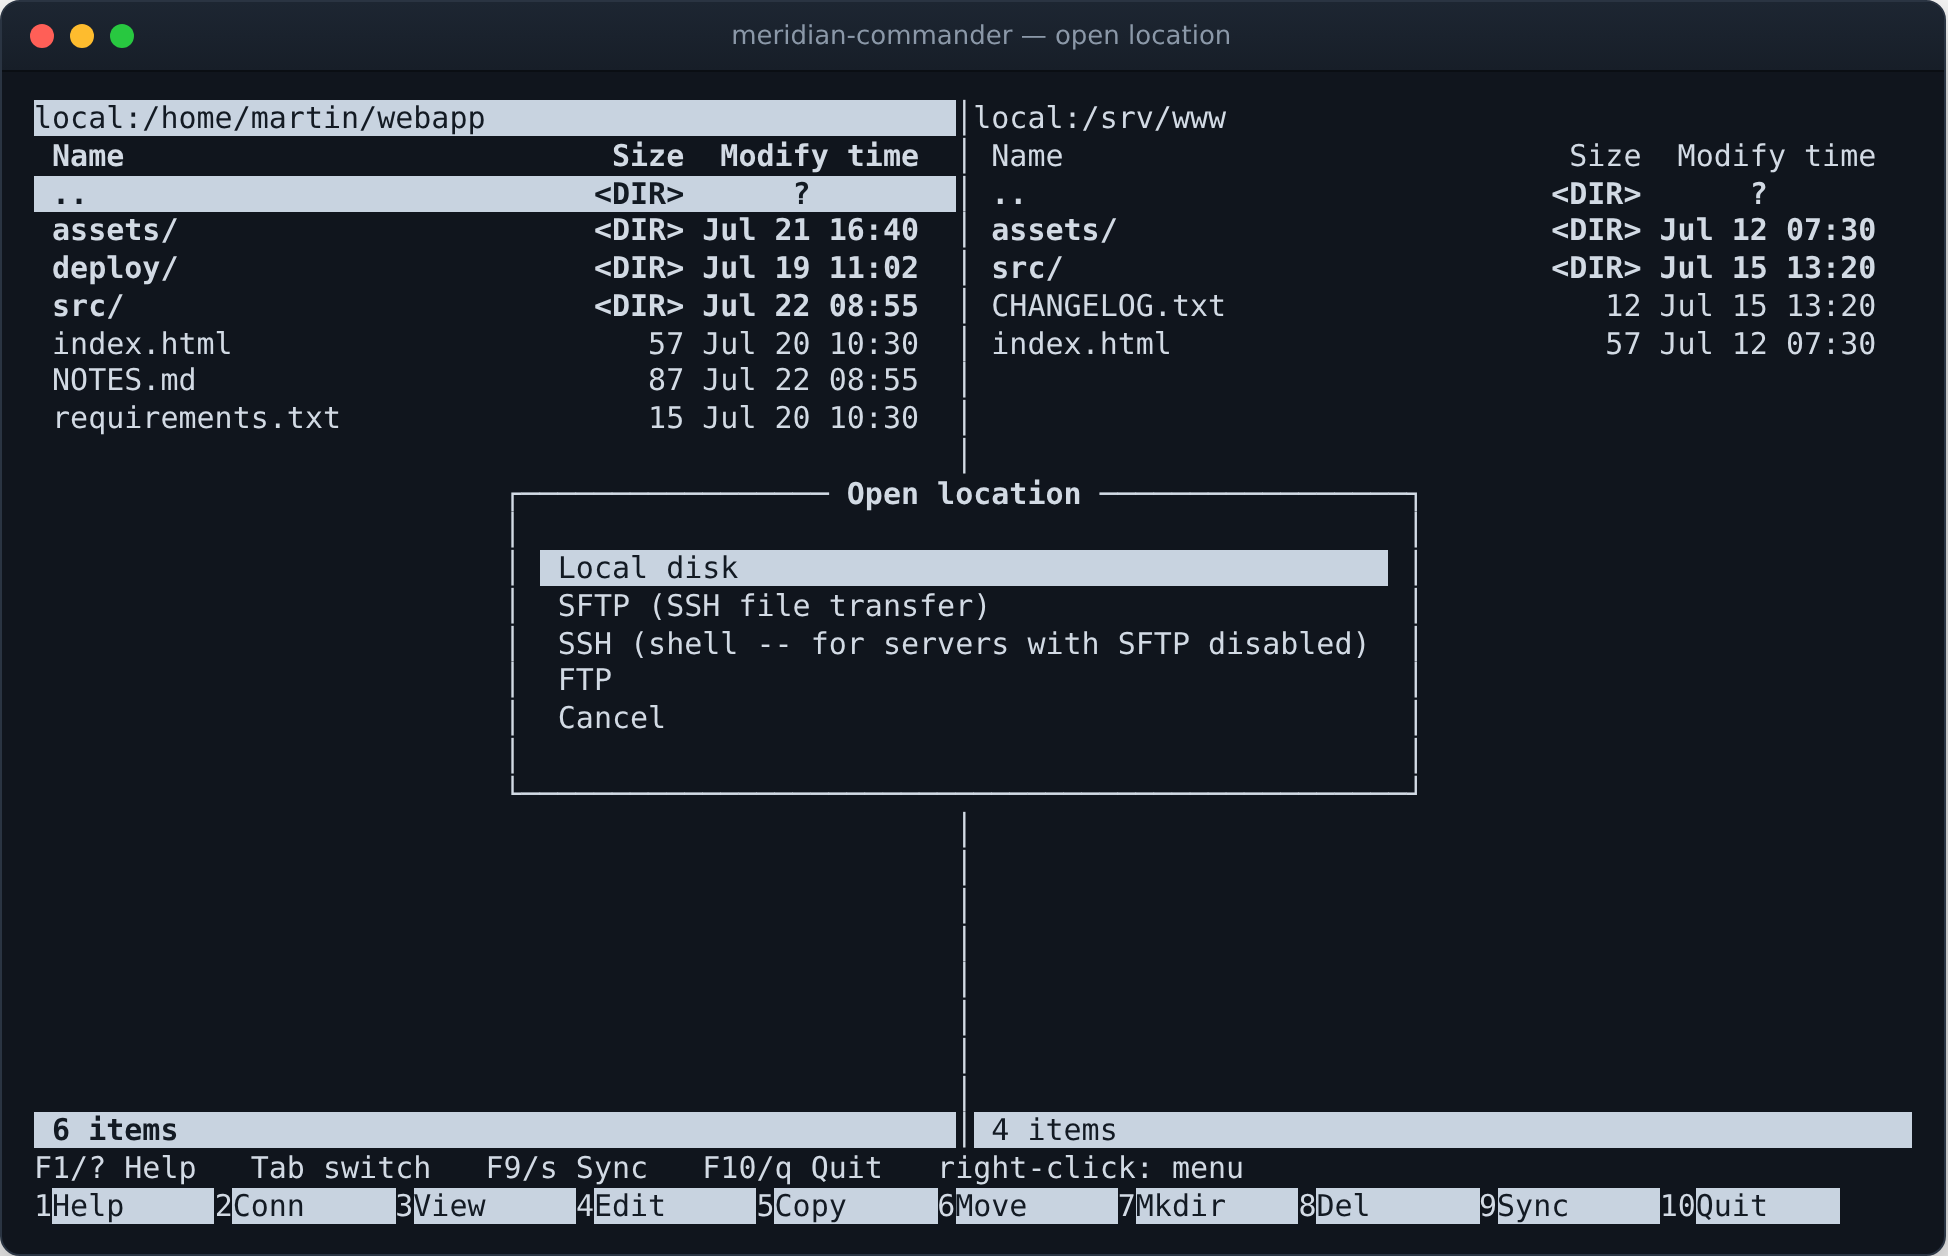
Task: Click right panel Size column header
Action: pyautogui.click(x=1605, y=156)
